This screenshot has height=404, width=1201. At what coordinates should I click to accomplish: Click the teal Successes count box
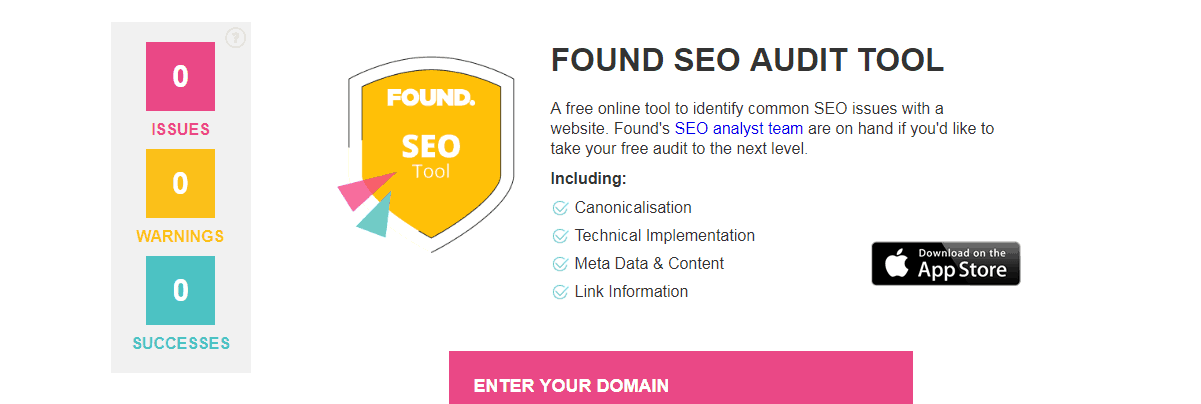[x=180, y=290]
